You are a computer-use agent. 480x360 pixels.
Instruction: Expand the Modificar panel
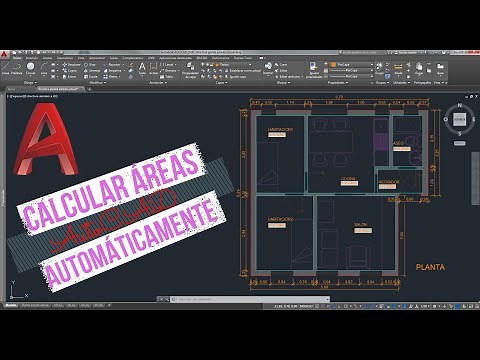pos(98,82)
